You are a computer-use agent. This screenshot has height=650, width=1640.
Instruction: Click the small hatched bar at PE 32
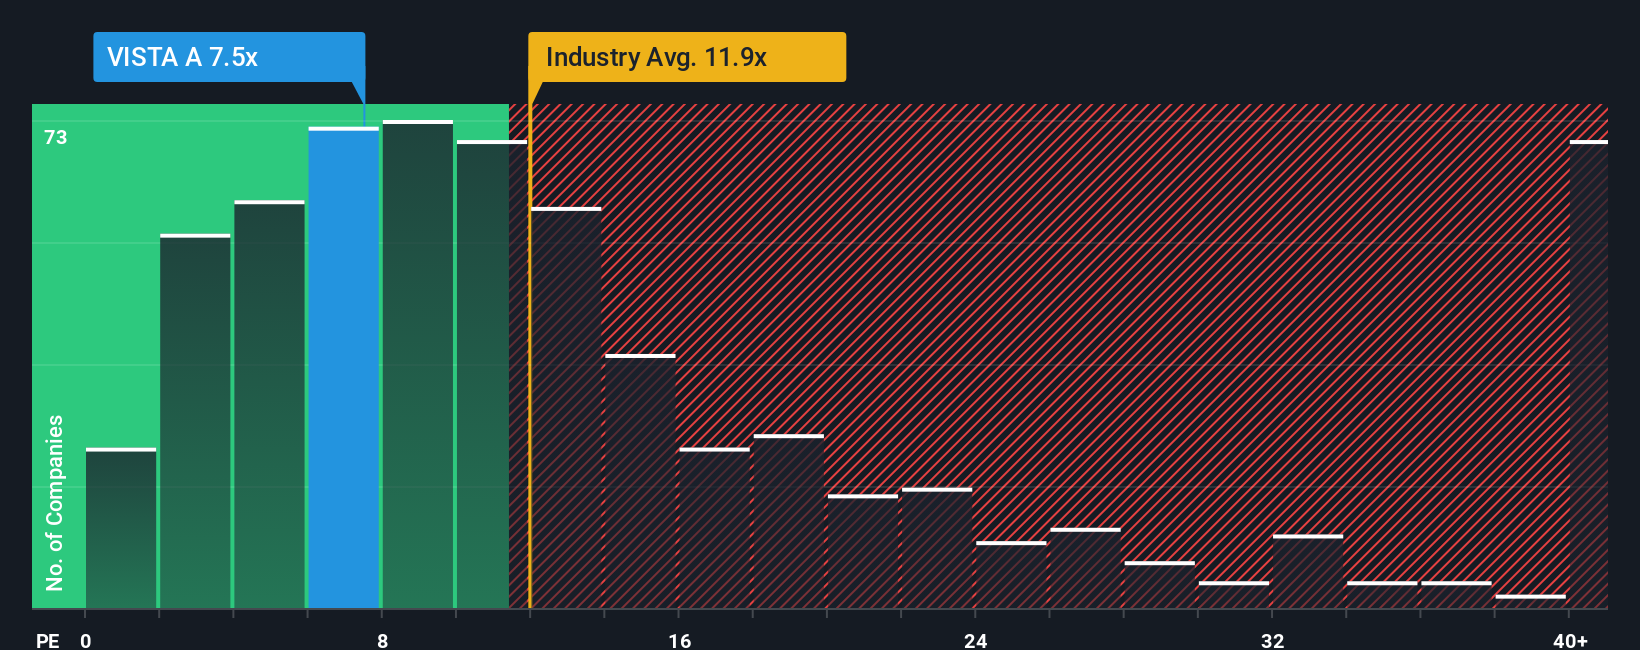(1308, 572)
